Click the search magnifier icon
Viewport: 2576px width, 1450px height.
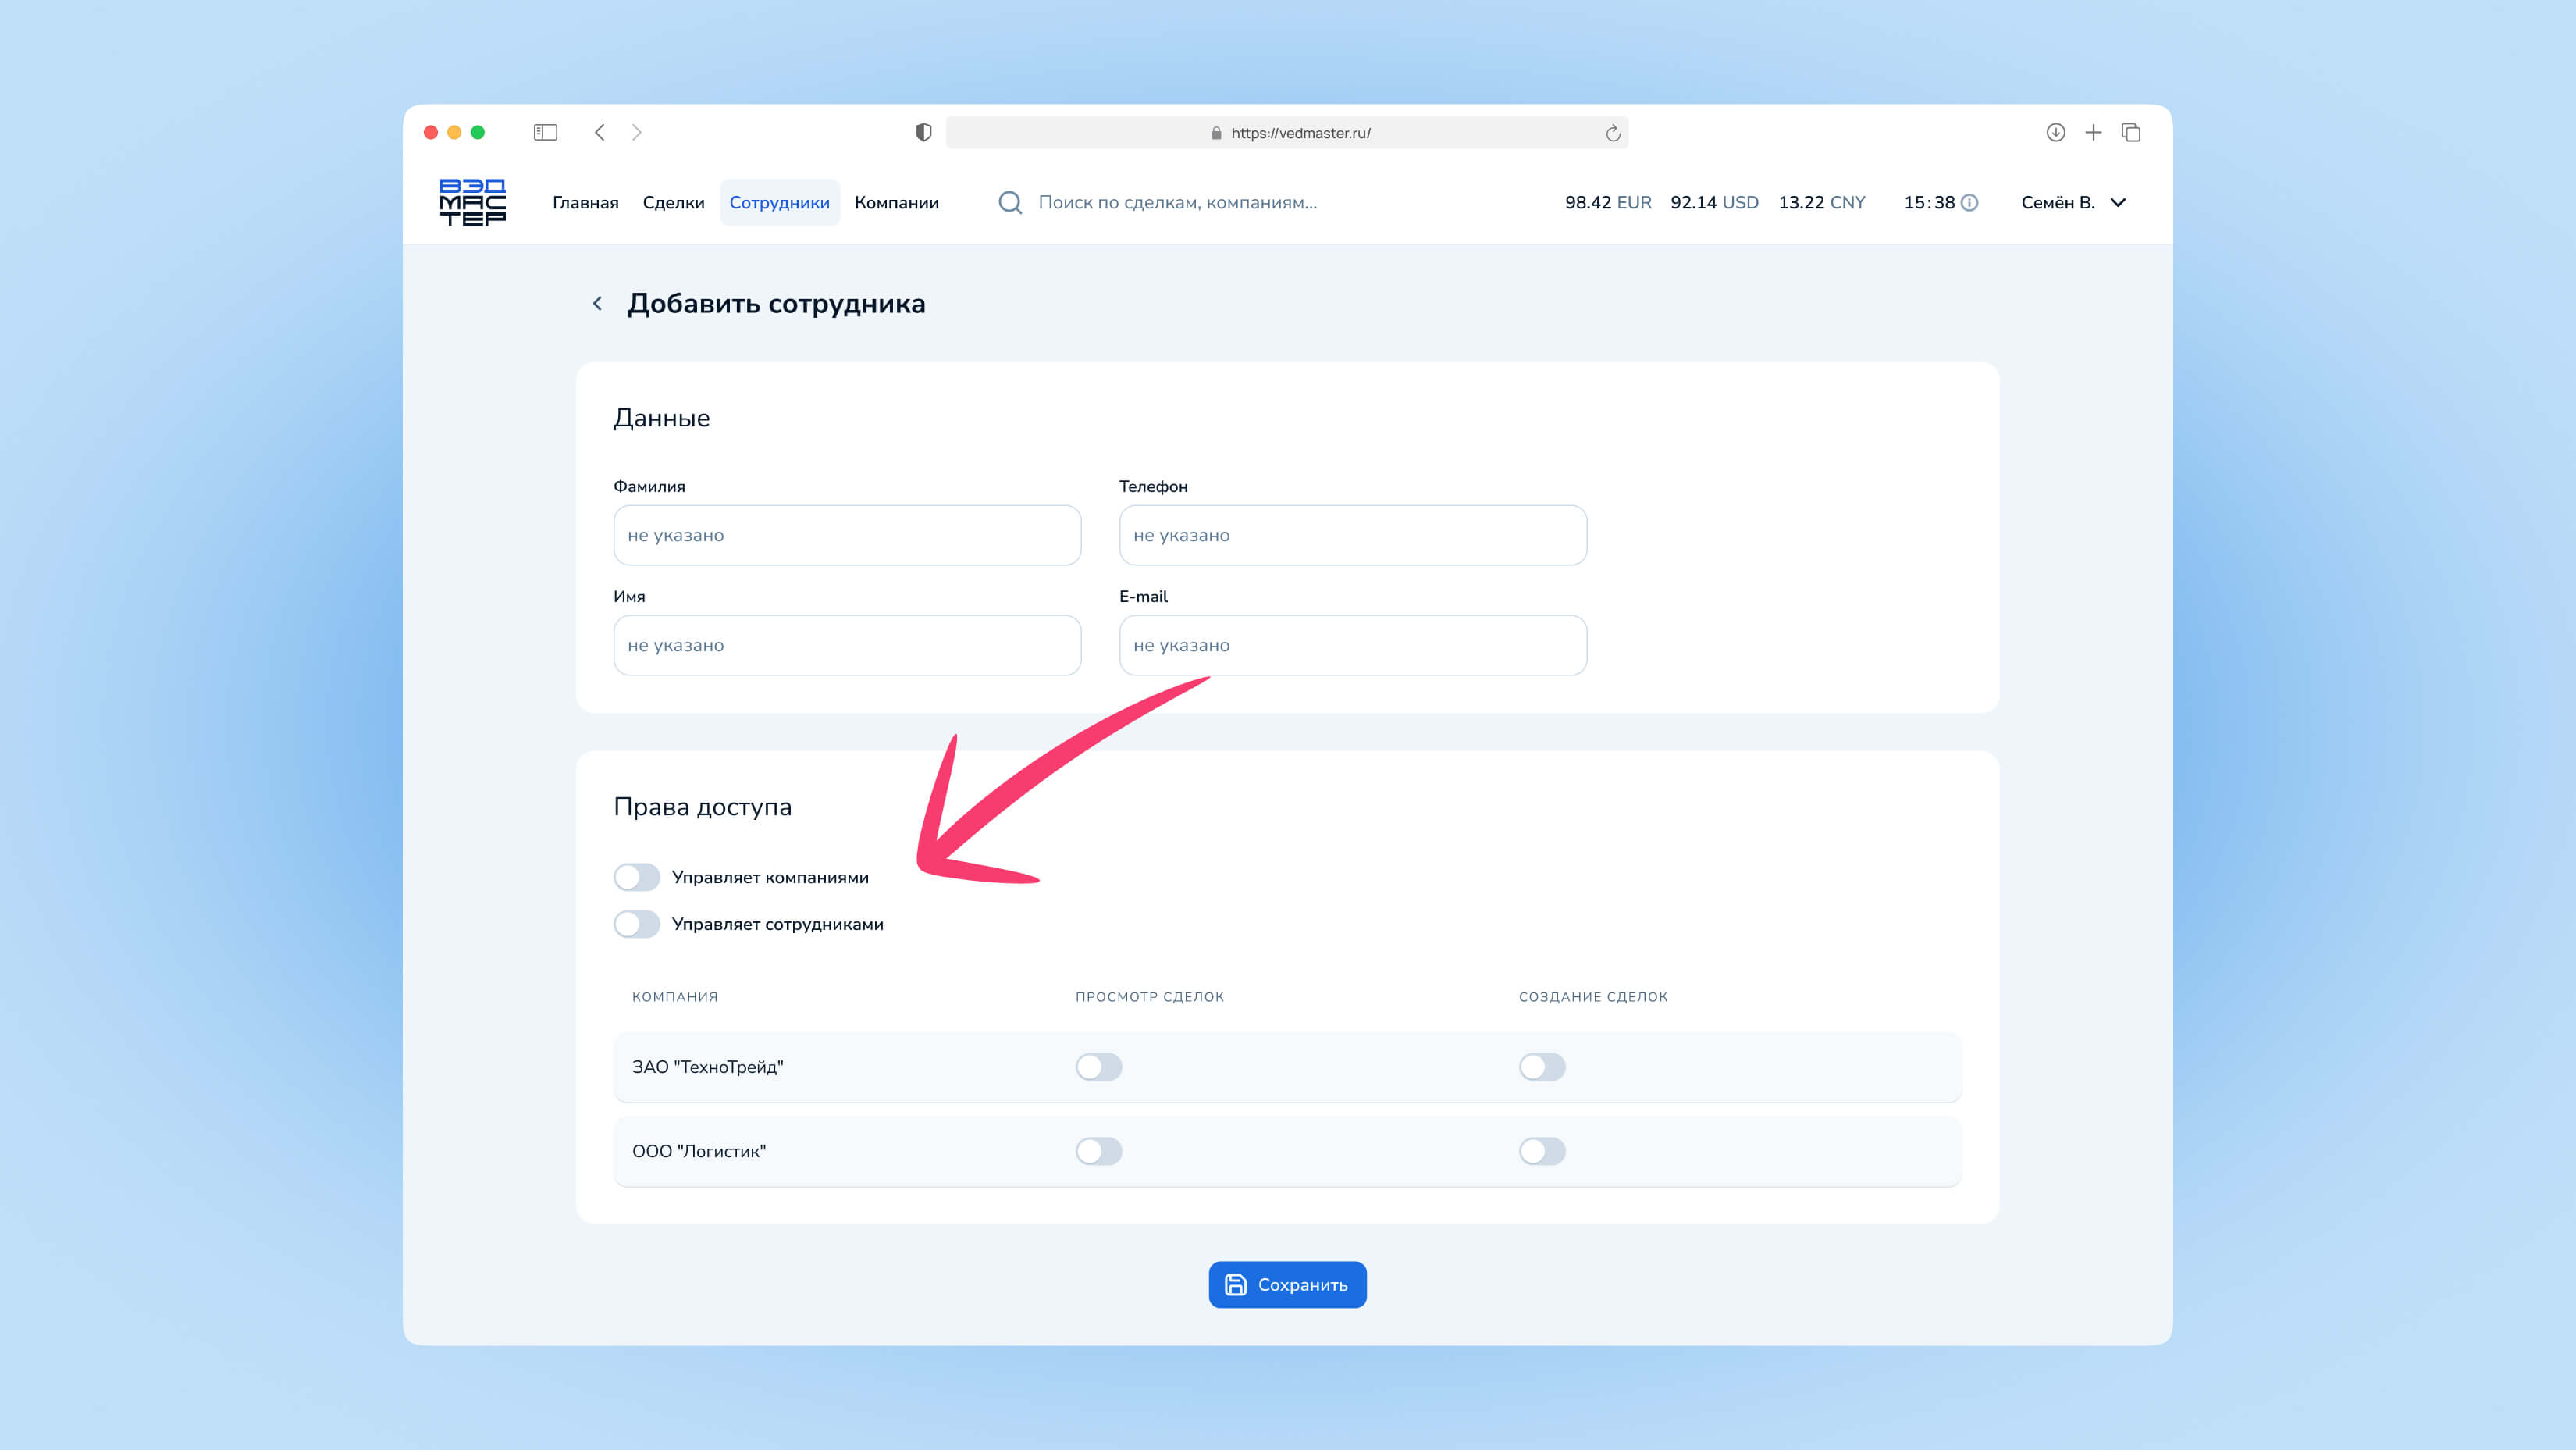pyautogui.click(x=1010, y=203)
